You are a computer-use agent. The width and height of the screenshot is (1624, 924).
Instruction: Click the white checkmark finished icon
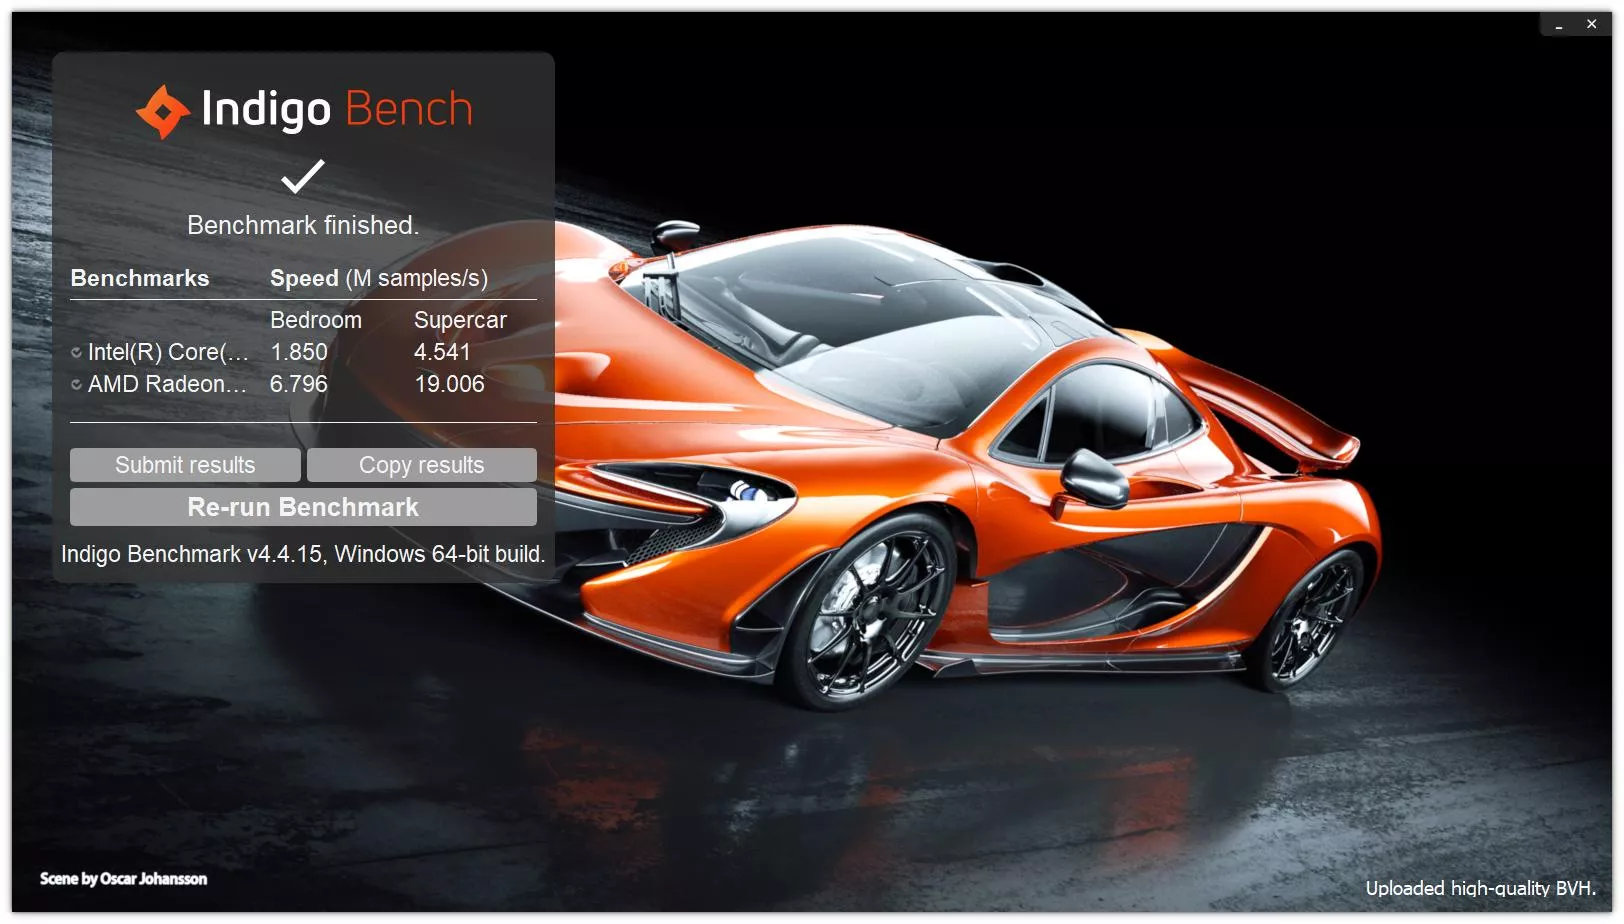(x=303, y=176)
